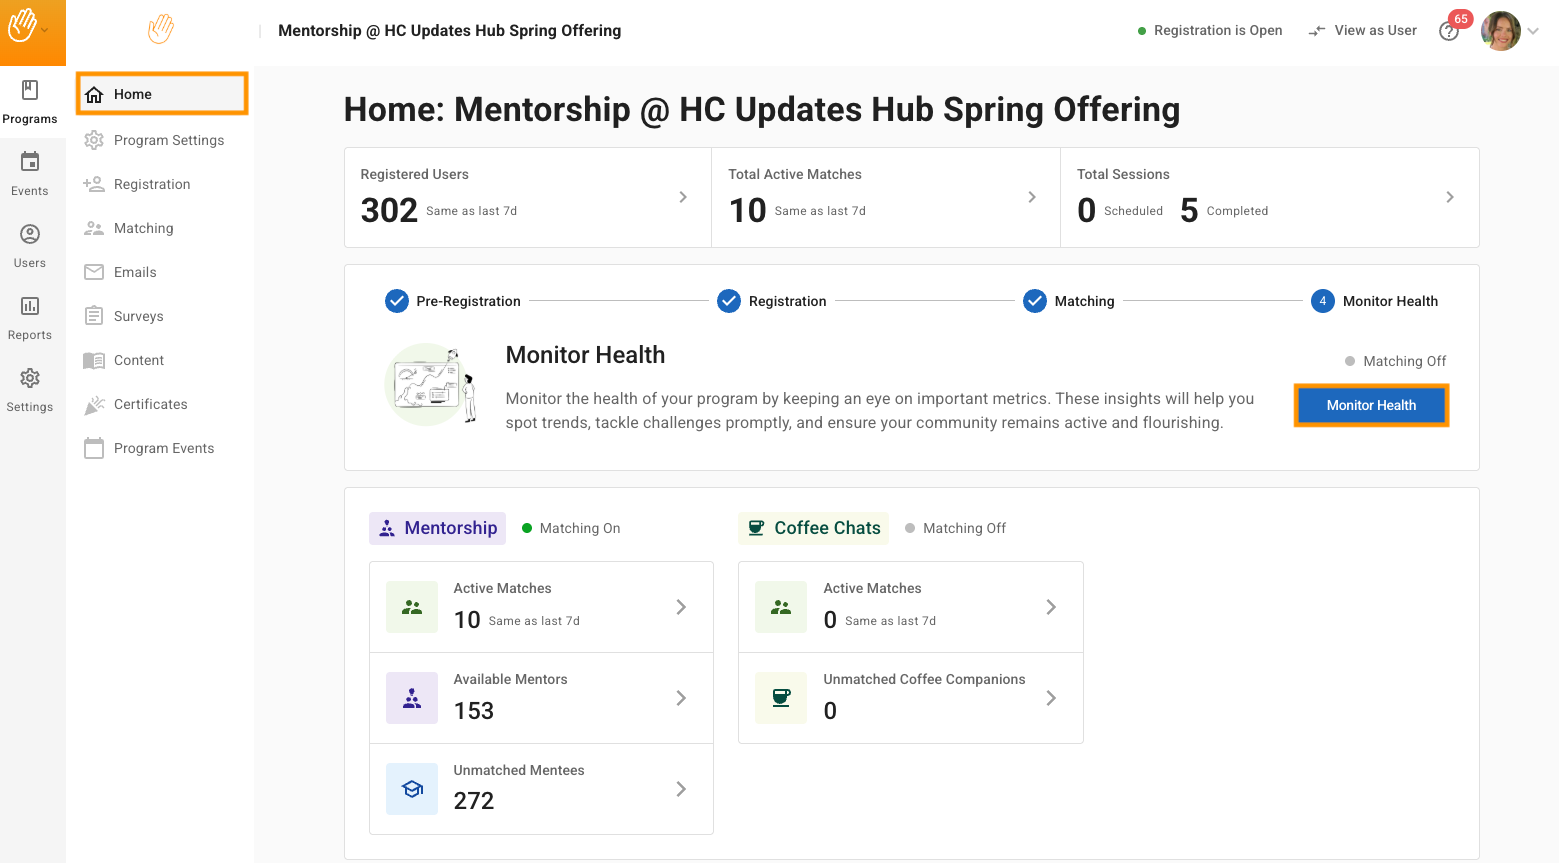Go to the Users section icon
1559x863 pixels.
[30, 235]
